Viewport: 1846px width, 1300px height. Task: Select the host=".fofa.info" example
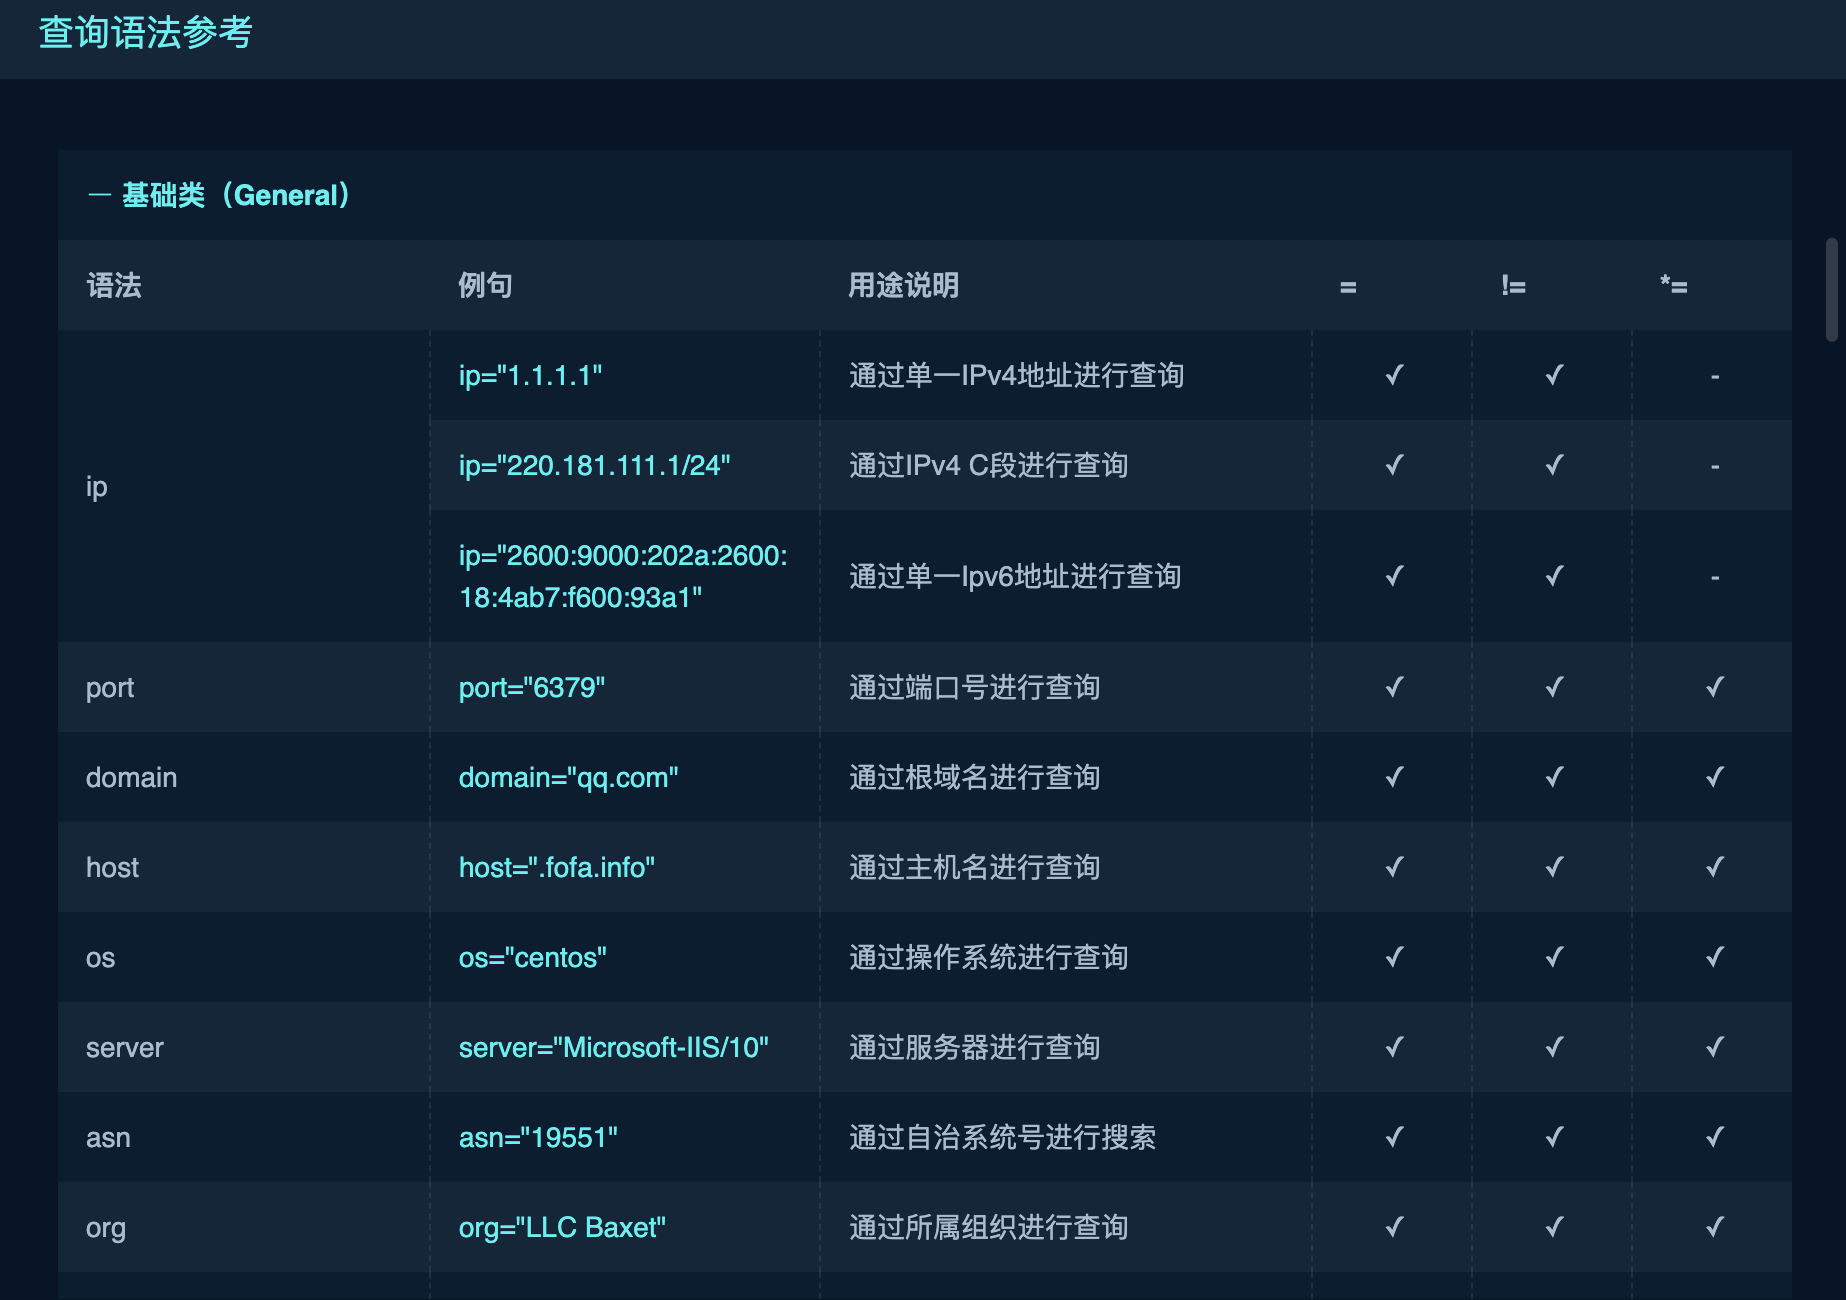pos(556,868)
